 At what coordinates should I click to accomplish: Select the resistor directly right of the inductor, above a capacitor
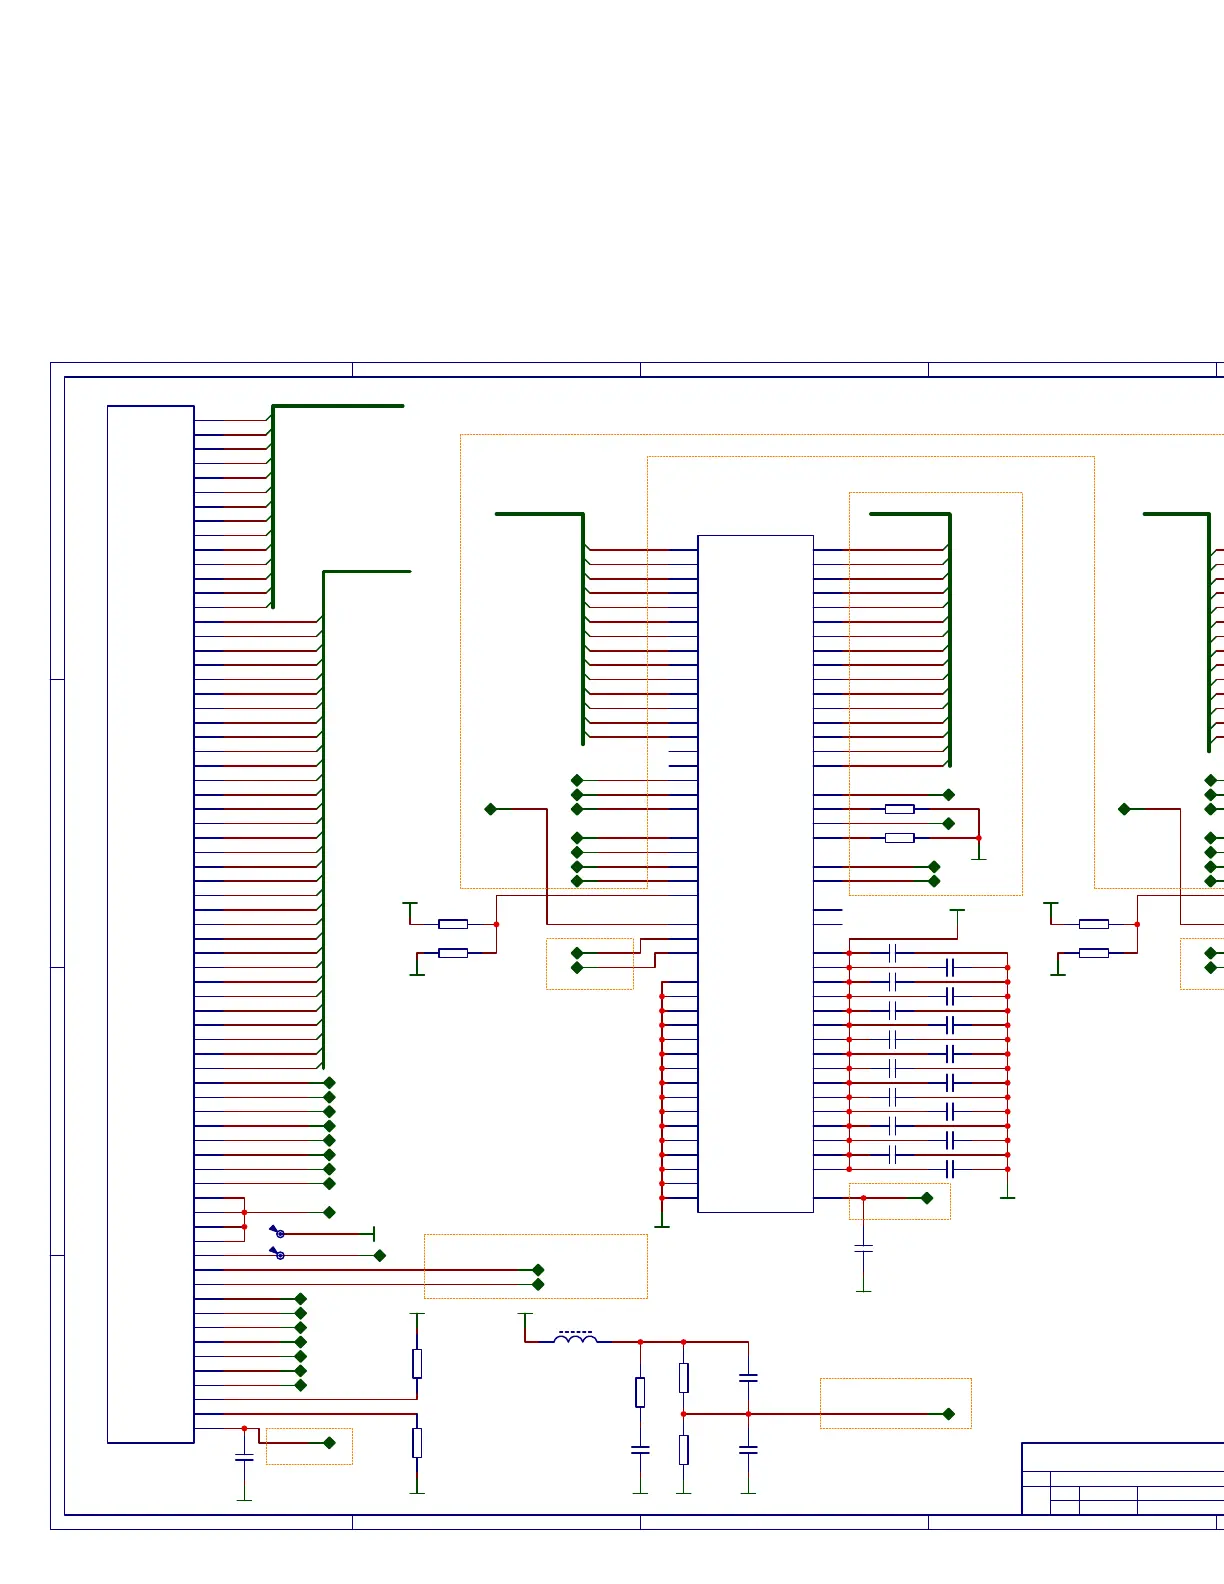point(640,1392)
